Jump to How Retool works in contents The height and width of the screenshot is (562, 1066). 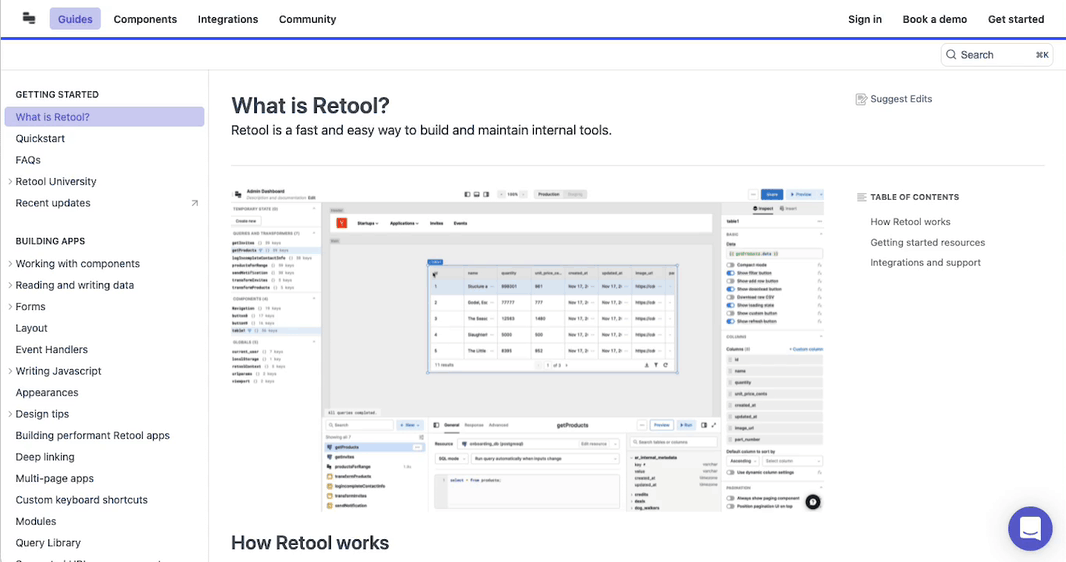[x=910, y=222]
